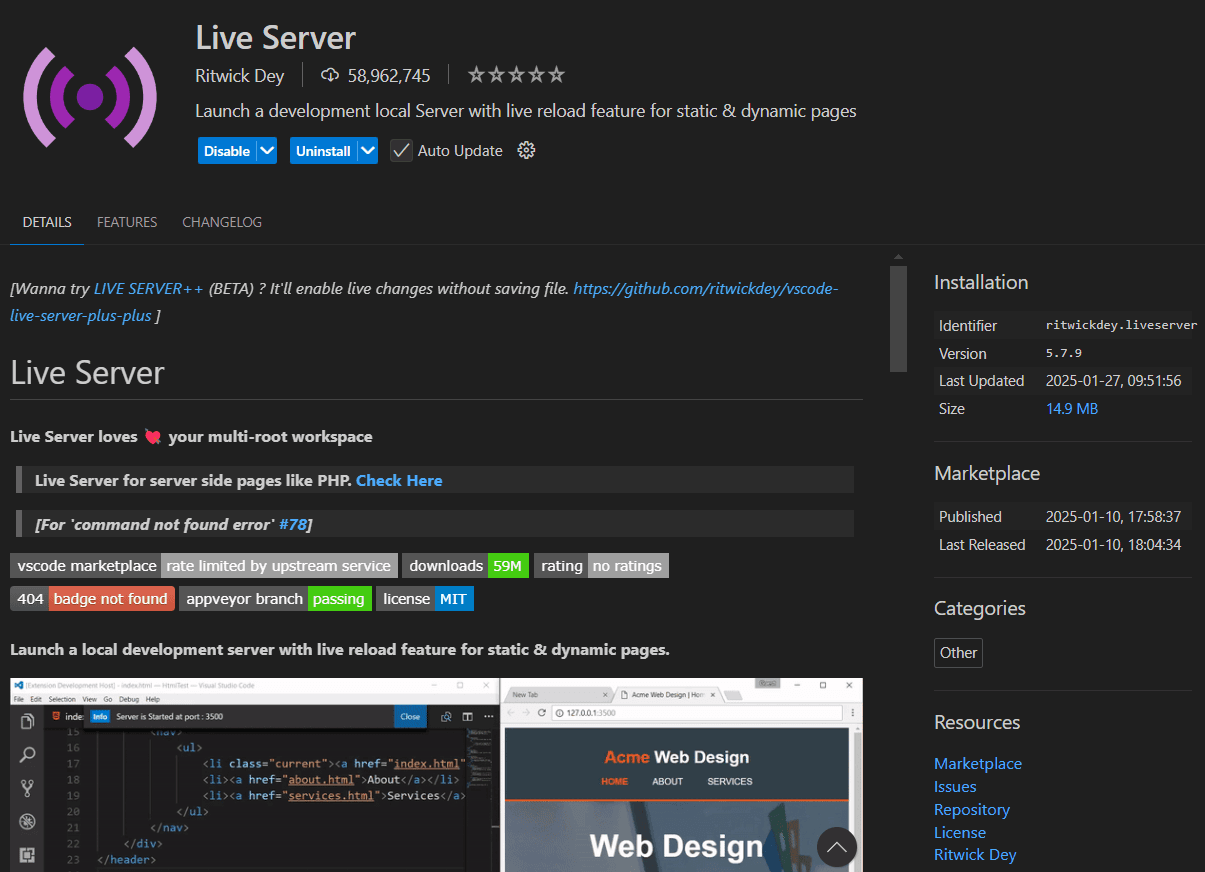Switch to the DETAILS tab
This screenshot has height=872, width=1205.
click(x=47, y=222)
